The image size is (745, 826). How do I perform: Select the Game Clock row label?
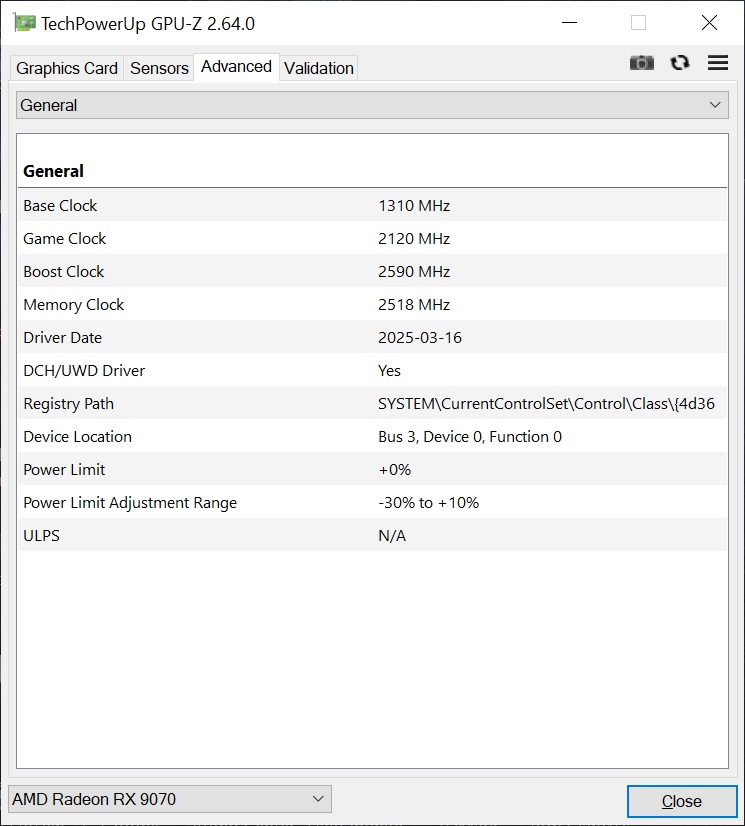(65, 239)
